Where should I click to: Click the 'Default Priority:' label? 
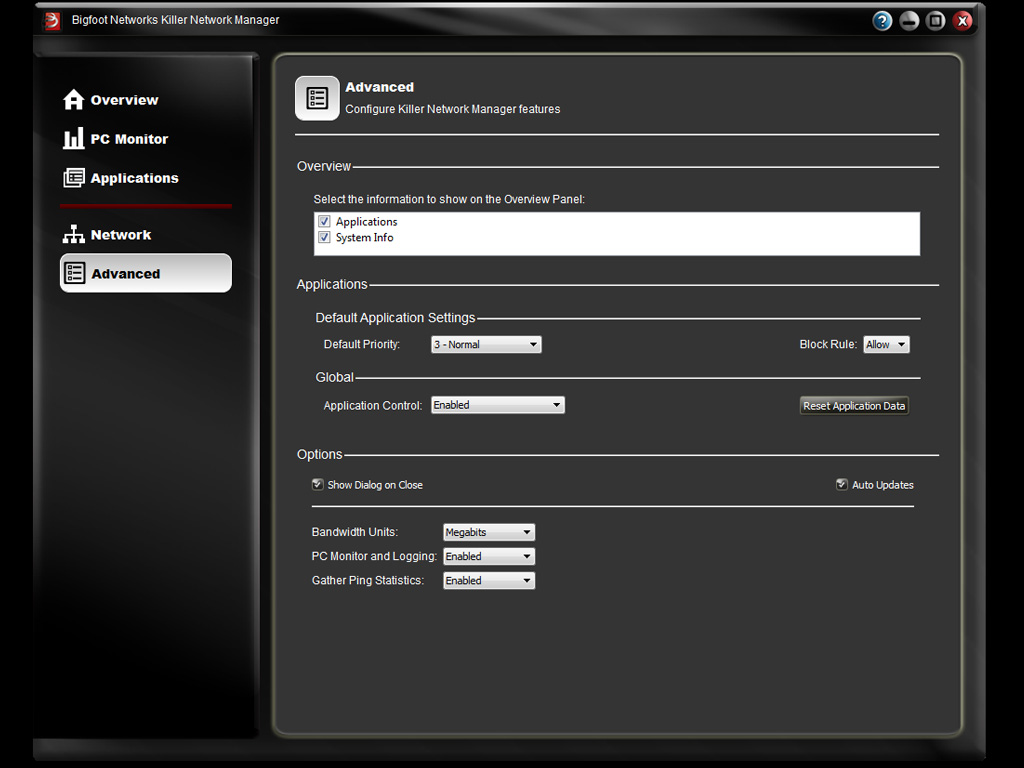point(362,344)
